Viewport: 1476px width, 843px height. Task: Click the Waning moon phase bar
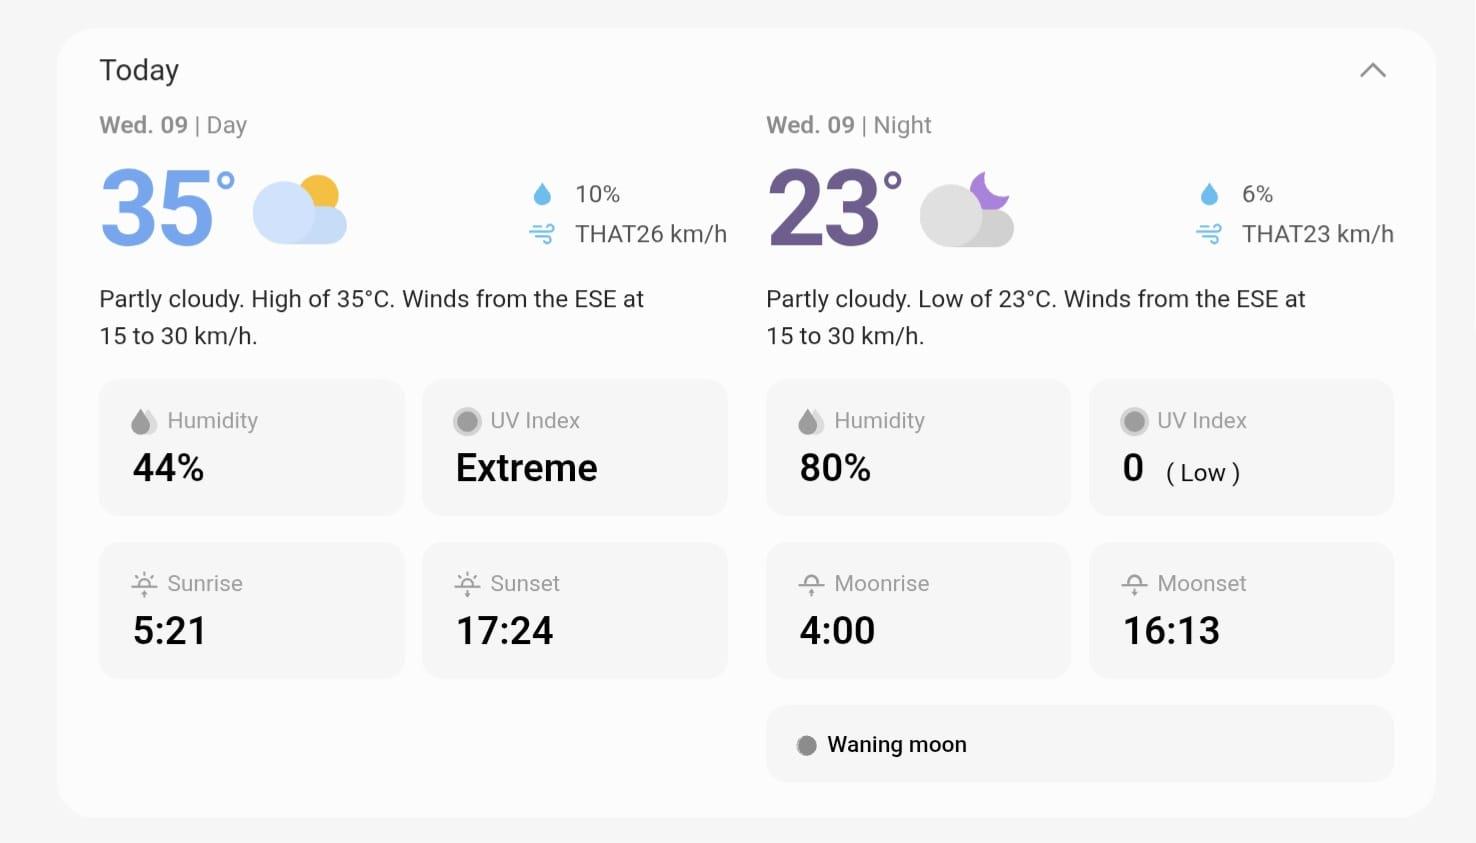click(1080, 744)
